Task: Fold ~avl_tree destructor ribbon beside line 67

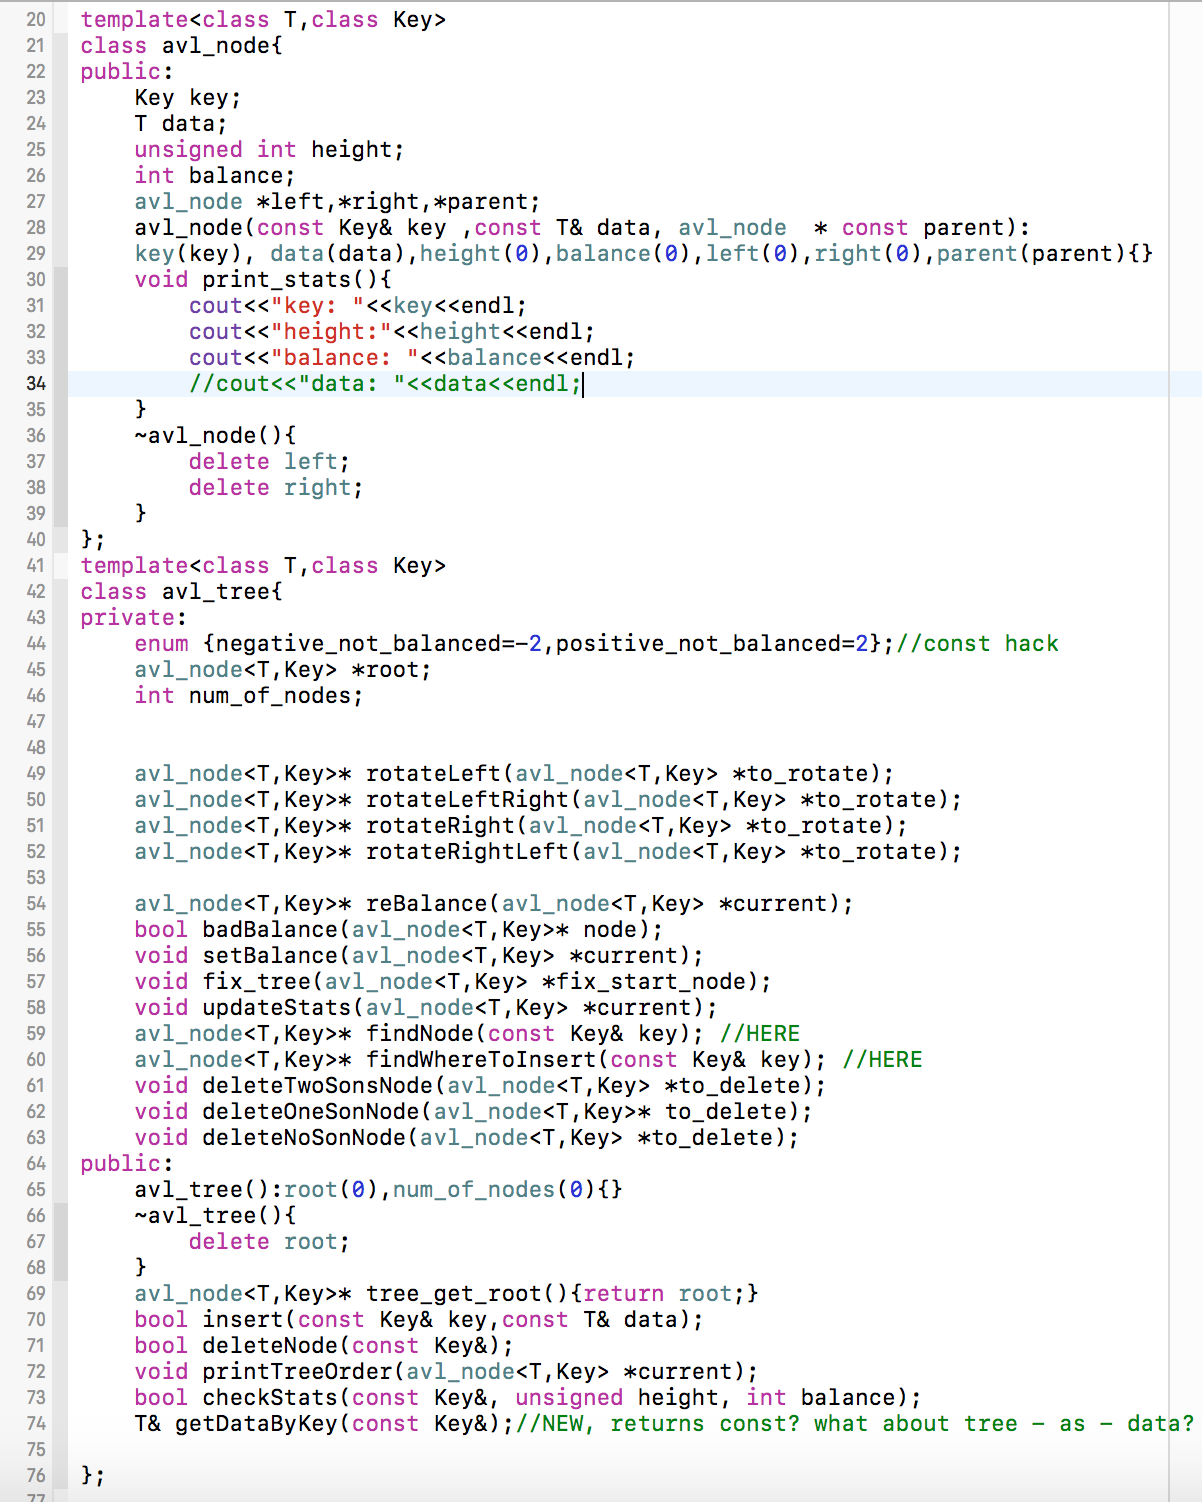Action: pyautogui.click(x=61, y=1242)
